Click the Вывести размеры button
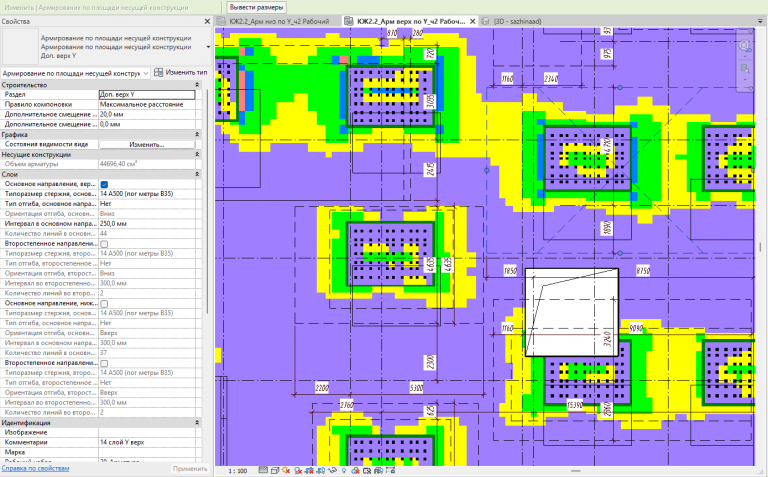The image size is (768, 477). point(256,7)
